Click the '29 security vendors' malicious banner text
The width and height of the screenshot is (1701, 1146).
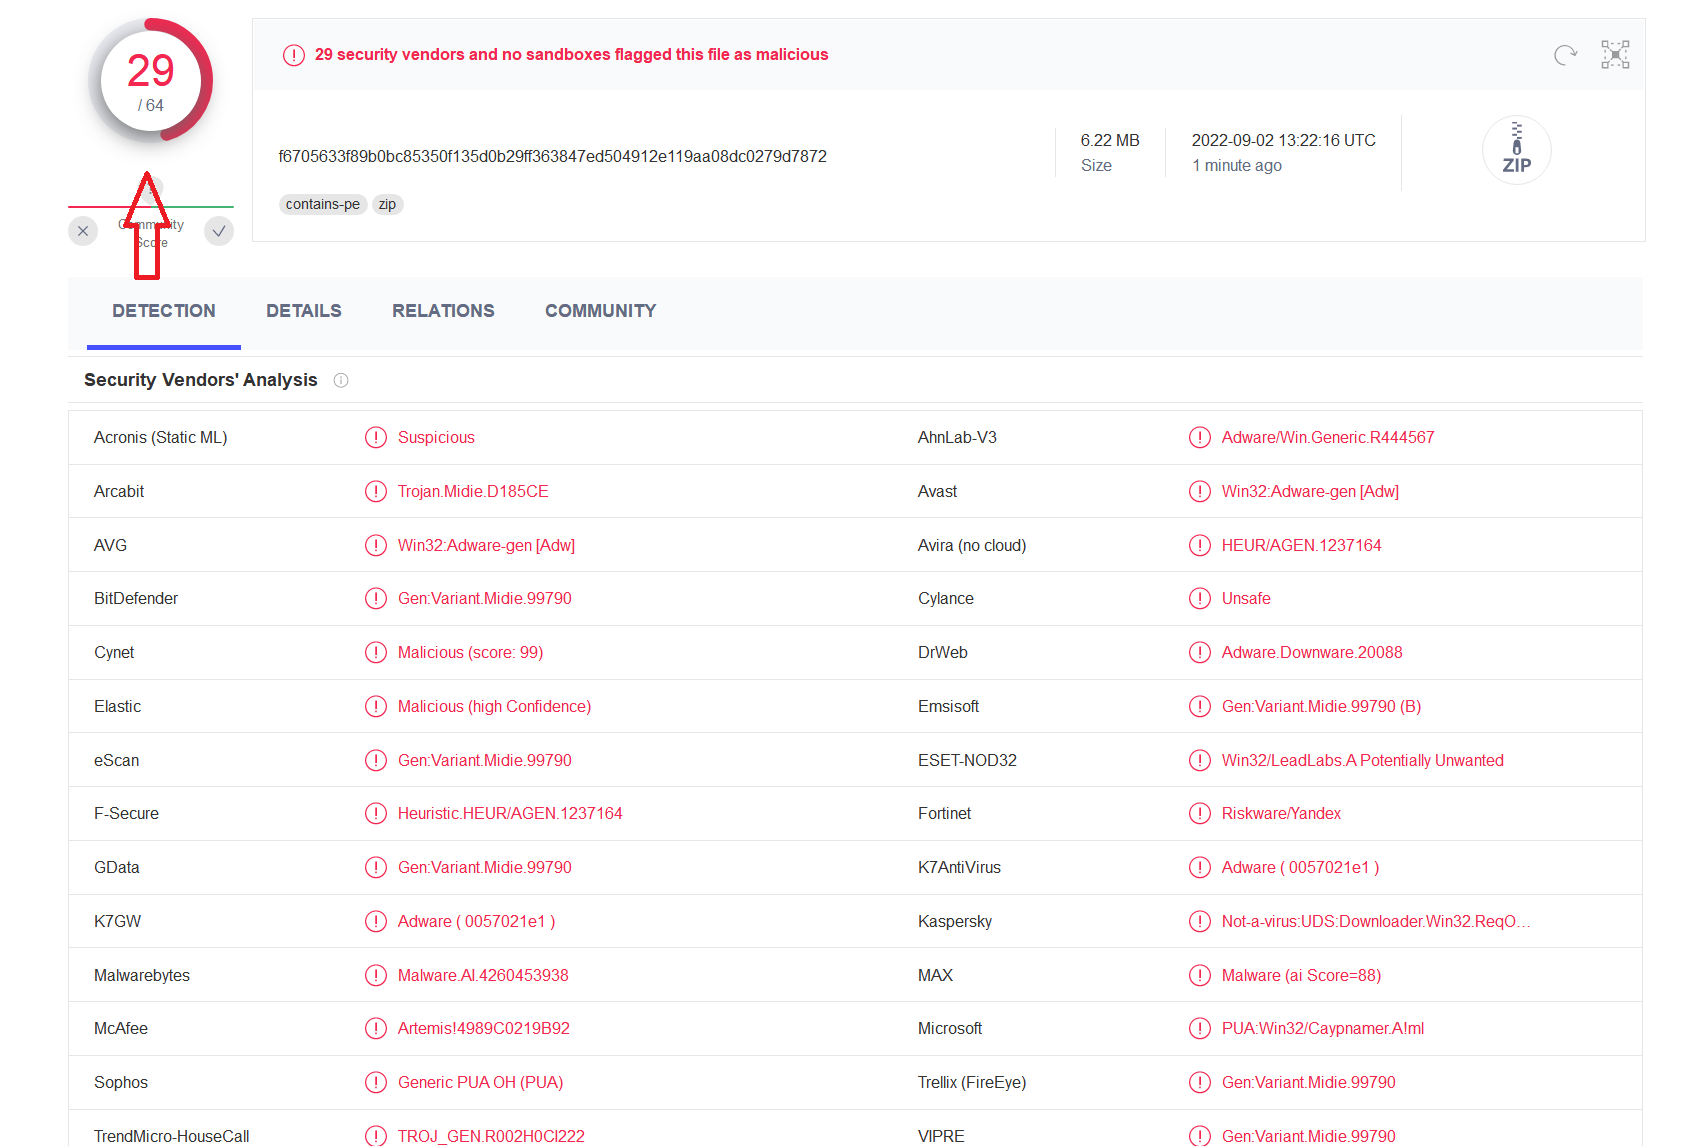(571, 55)
